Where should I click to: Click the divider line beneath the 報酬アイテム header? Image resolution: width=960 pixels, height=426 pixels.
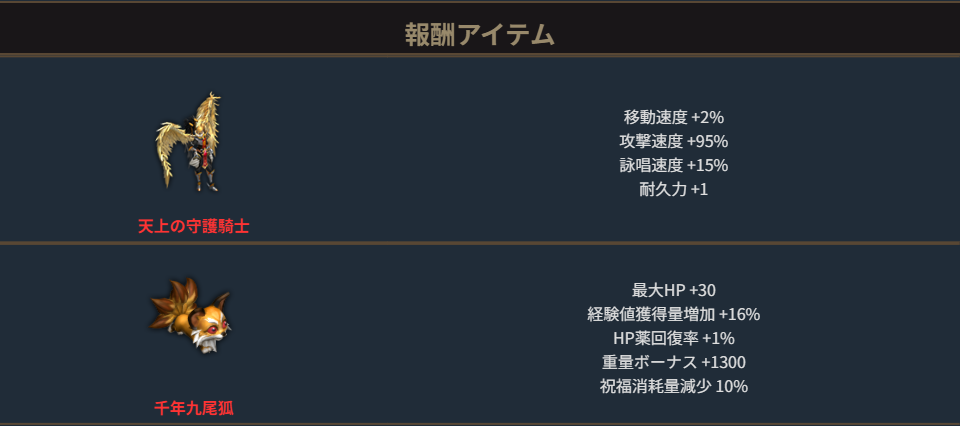tap(480, 55)
